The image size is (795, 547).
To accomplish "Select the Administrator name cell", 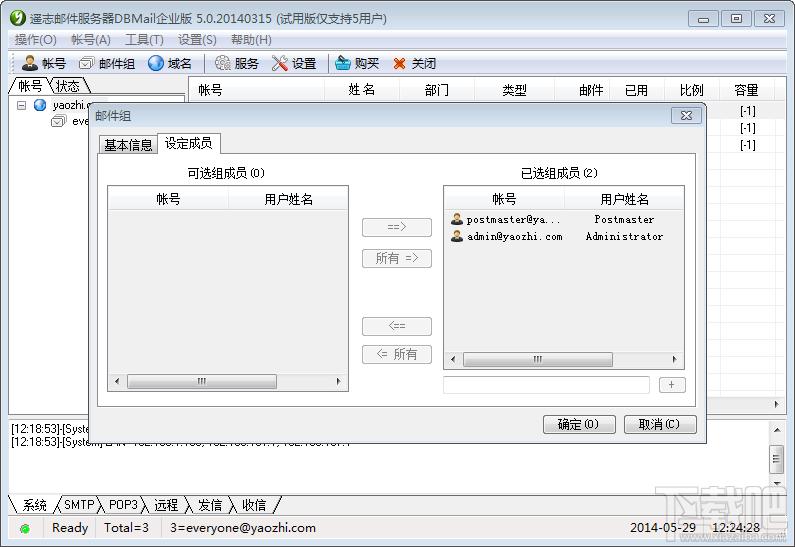I will [624, 236].
